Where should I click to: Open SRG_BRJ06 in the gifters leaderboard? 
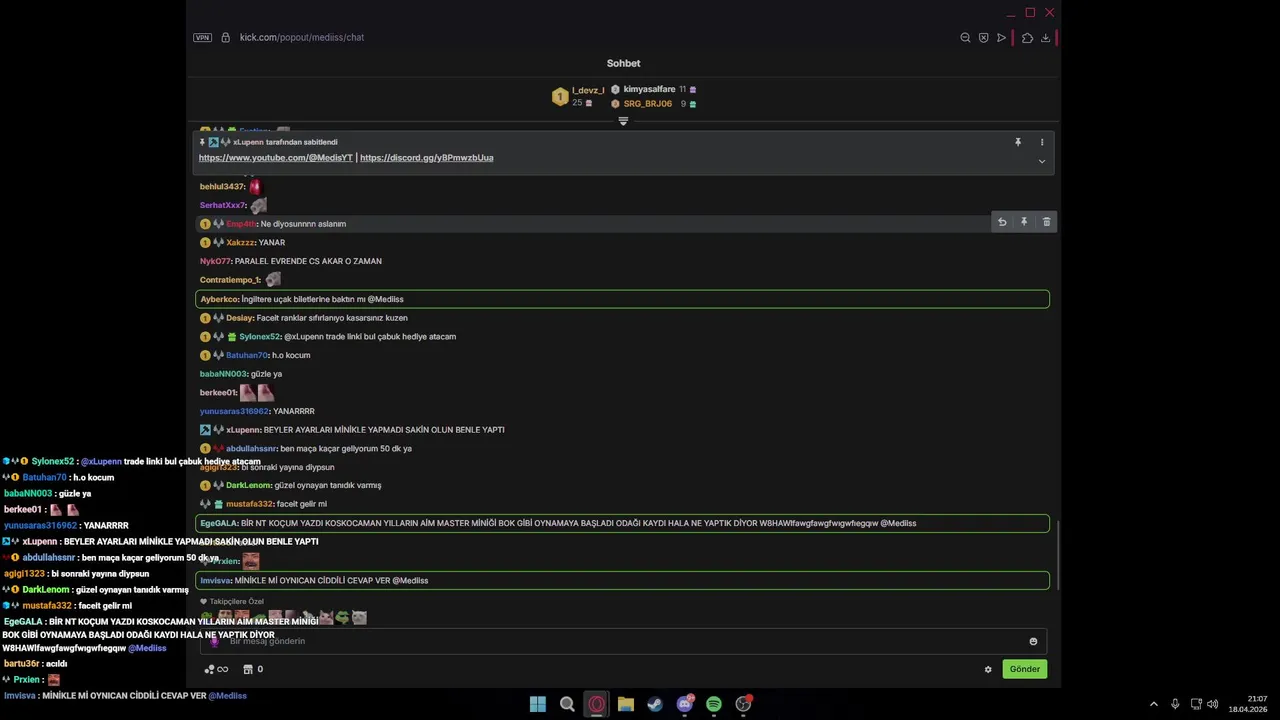point(647,104)
